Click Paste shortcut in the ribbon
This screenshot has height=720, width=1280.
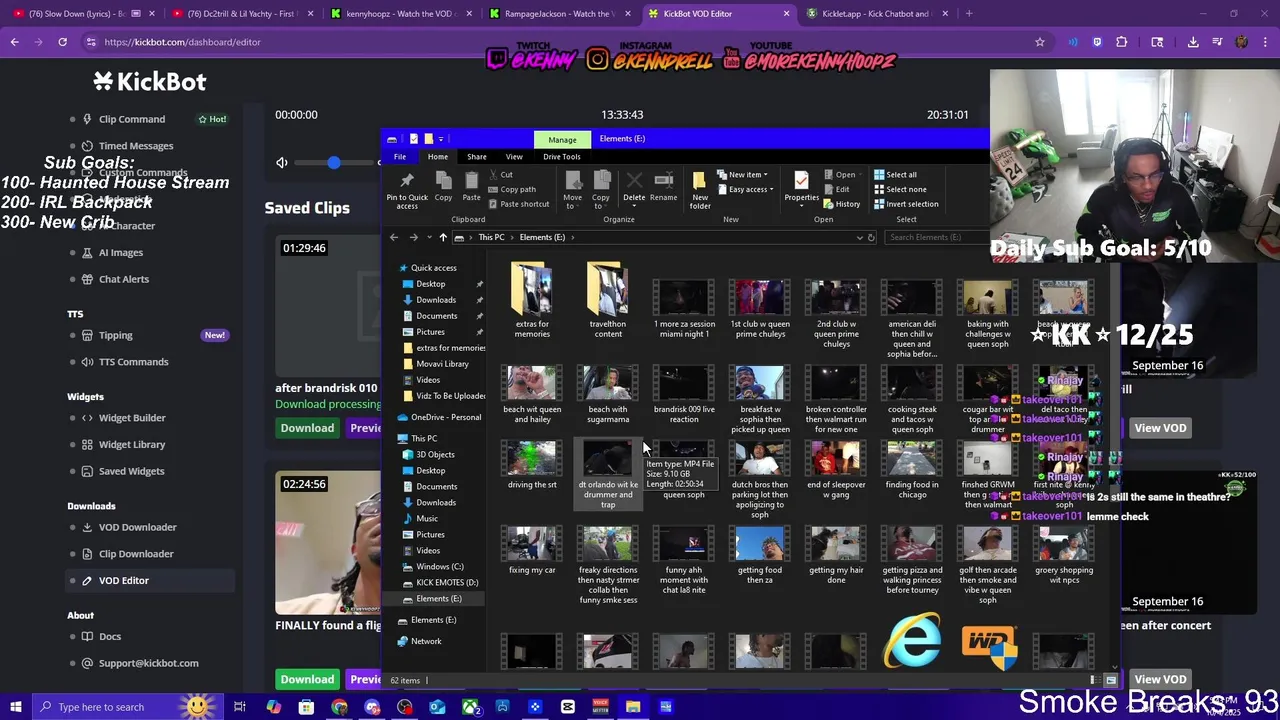click(518, 204)
